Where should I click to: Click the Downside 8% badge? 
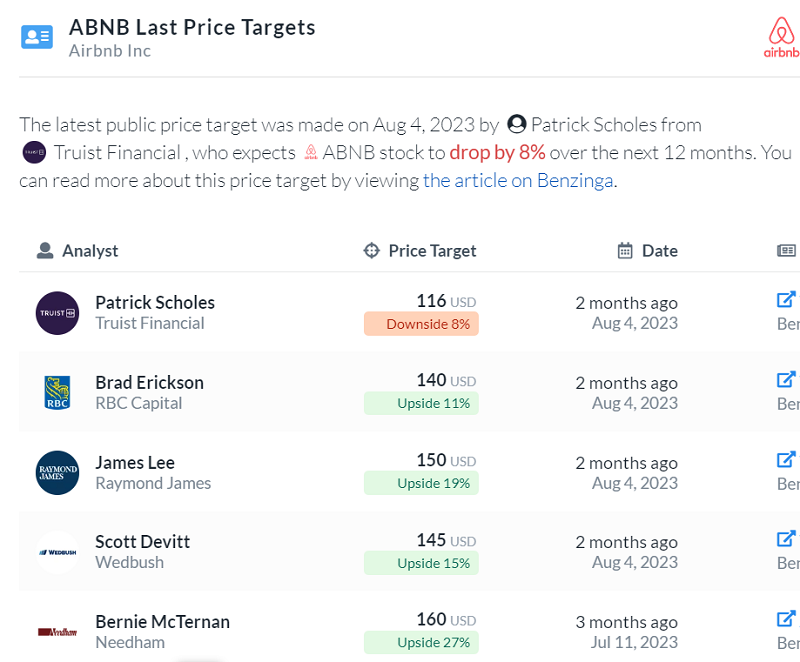click(421, 324)
